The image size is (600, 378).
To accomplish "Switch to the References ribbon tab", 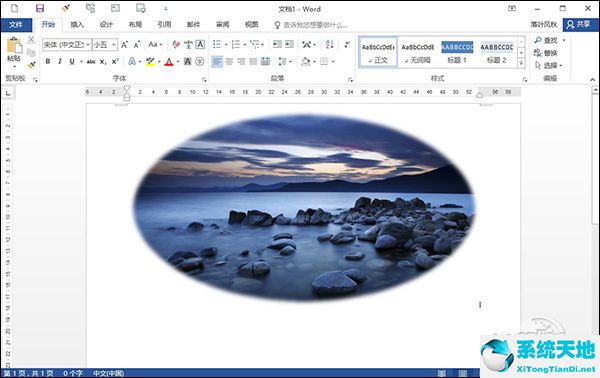I will click(x=164, y=25).
